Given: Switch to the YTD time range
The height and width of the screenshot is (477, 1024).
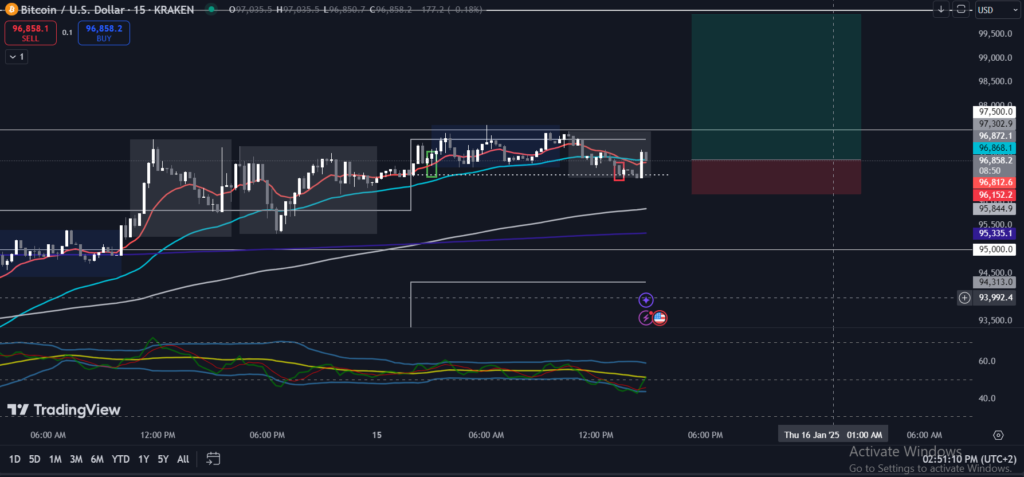Looking at the screenshot, I should click(120, 459).
